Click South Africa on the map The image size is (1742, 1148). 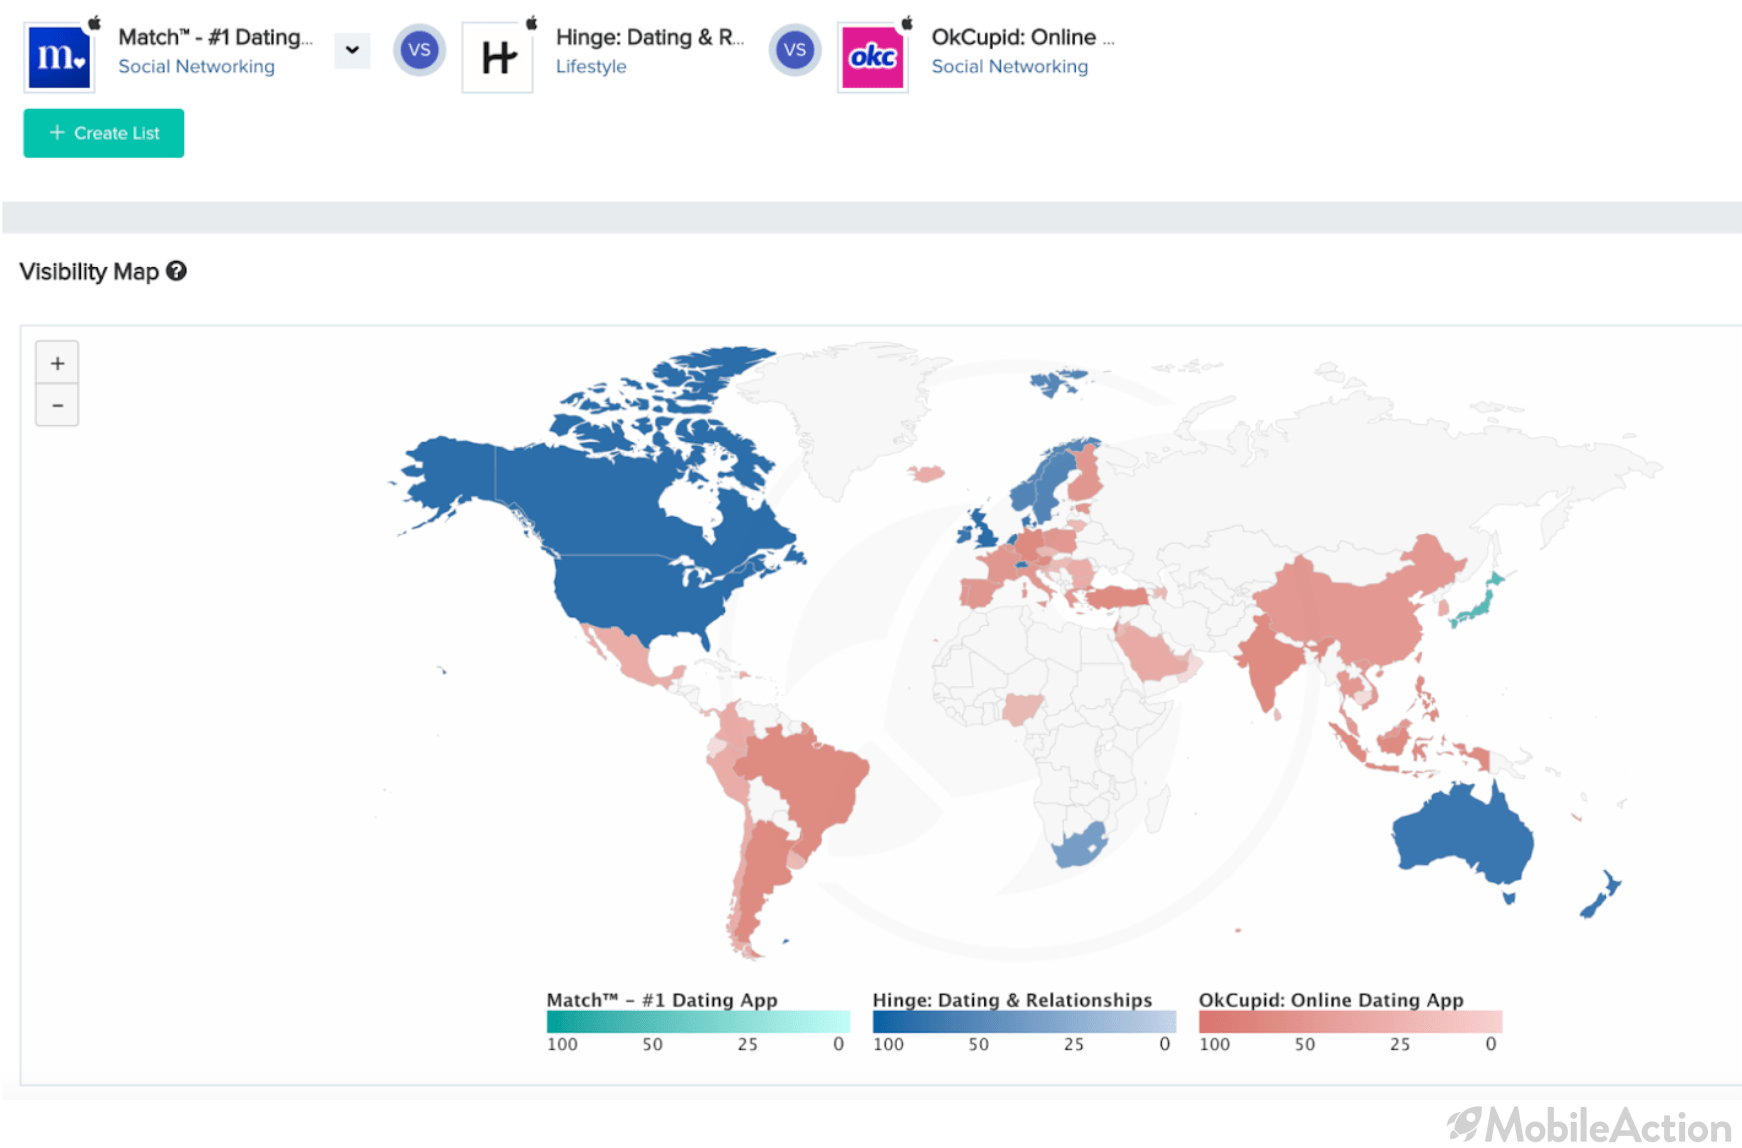pyautogui.click(x=1080, y=845)
